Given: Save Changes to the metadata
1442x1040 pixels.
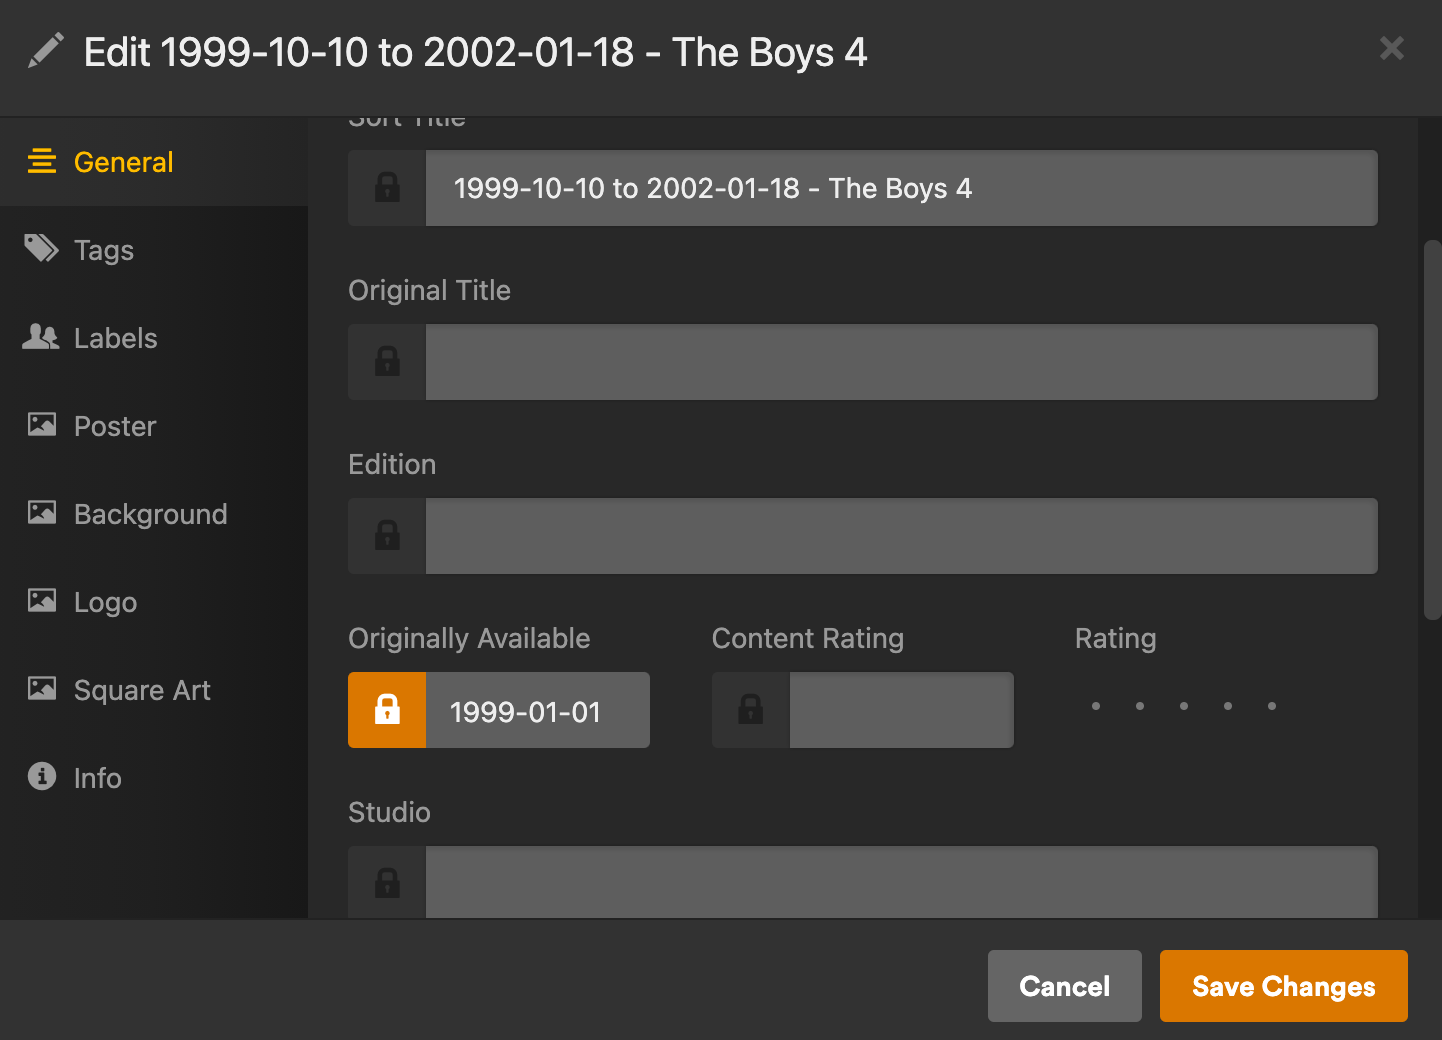Looking at the screenshot, I should pyautogui.click(x=1284, y=986).
